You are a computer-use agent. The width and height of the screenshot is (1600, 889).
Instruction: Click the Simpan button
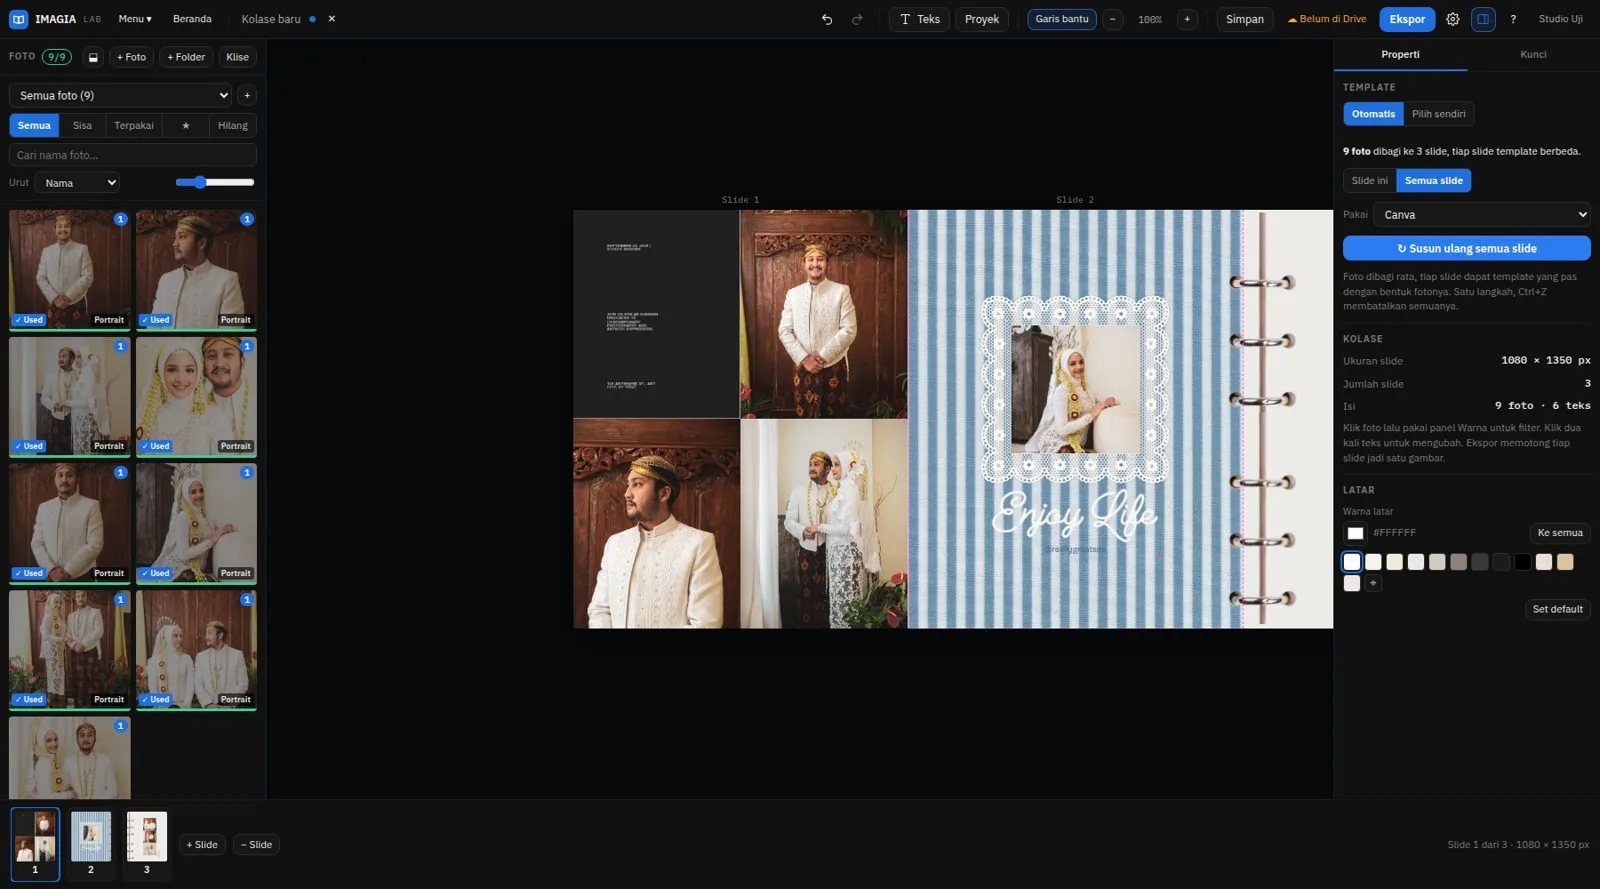point(1245,19)
